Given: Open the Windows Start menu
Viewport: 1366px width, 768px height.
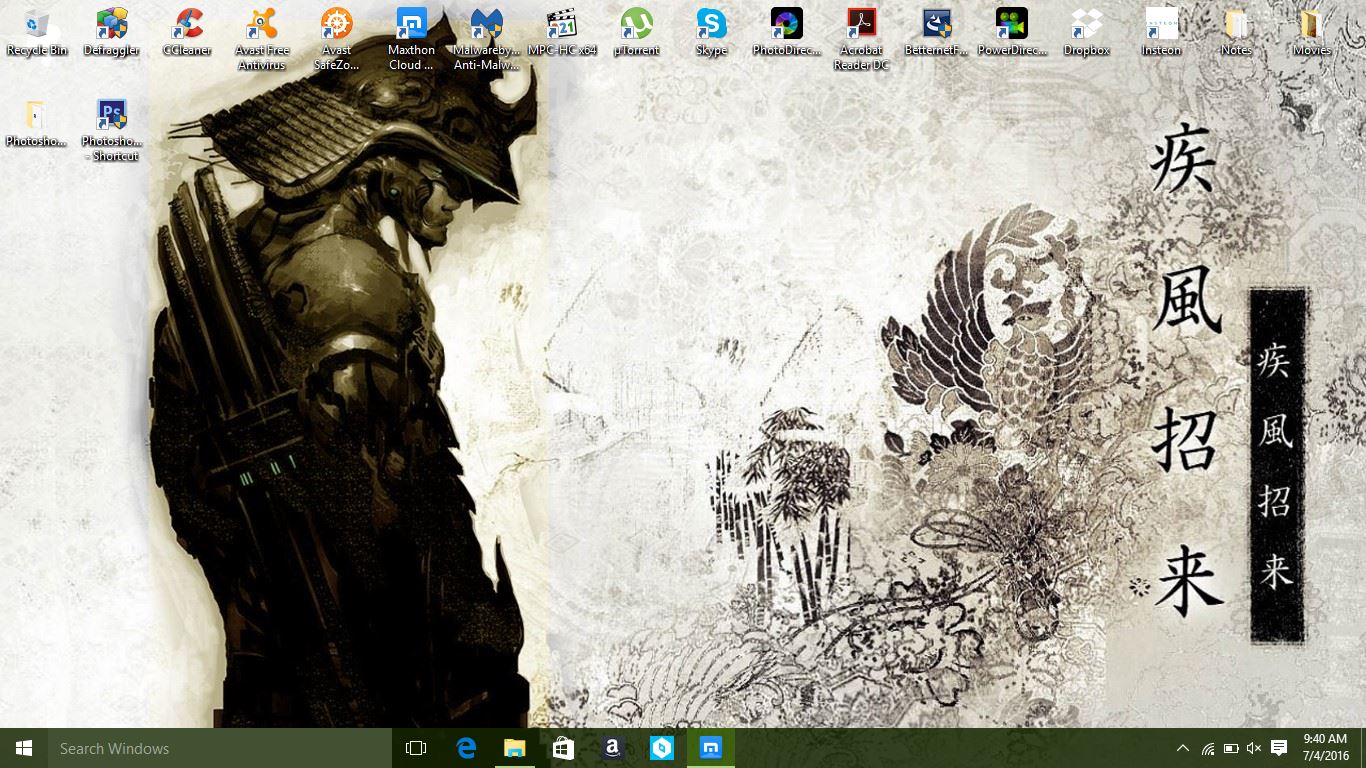Looking at the screenshot, I should [x=24, y=748].
